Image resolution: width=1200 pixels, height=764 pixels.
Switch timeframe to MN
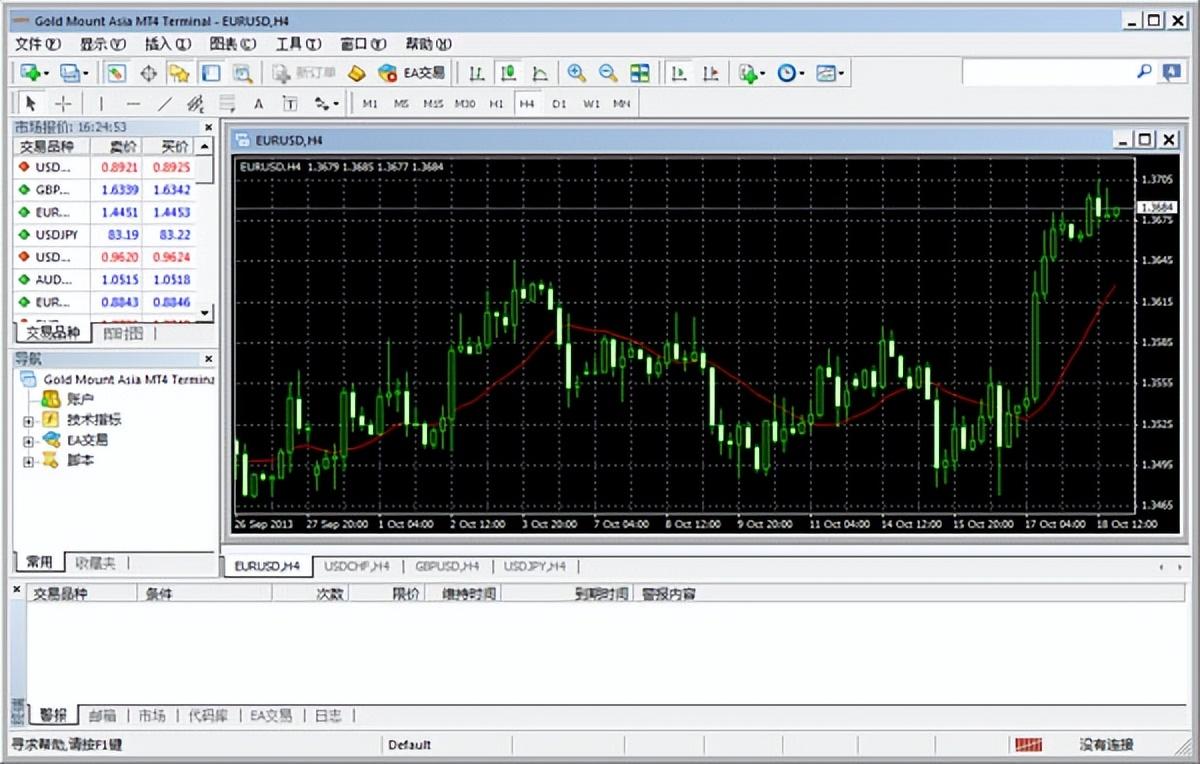(x=622, y=103)
